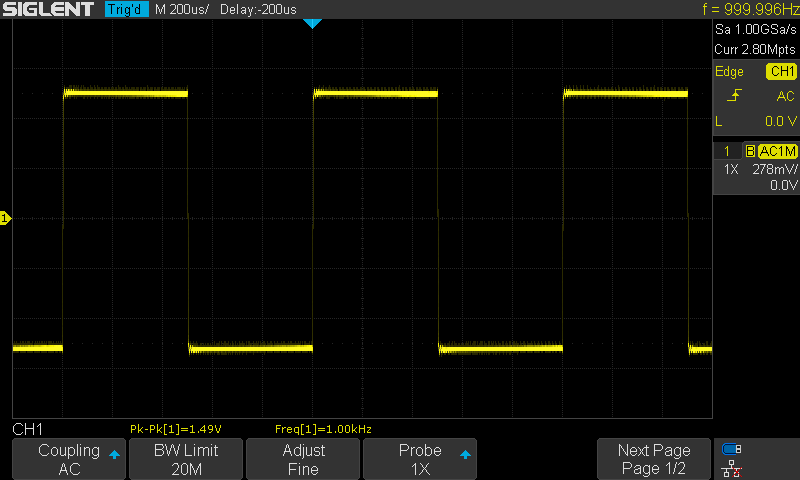Viewport: 800px width, 480px height.
Task: Click the Delay:-200us readout
Action: click(x=258, y=9)
